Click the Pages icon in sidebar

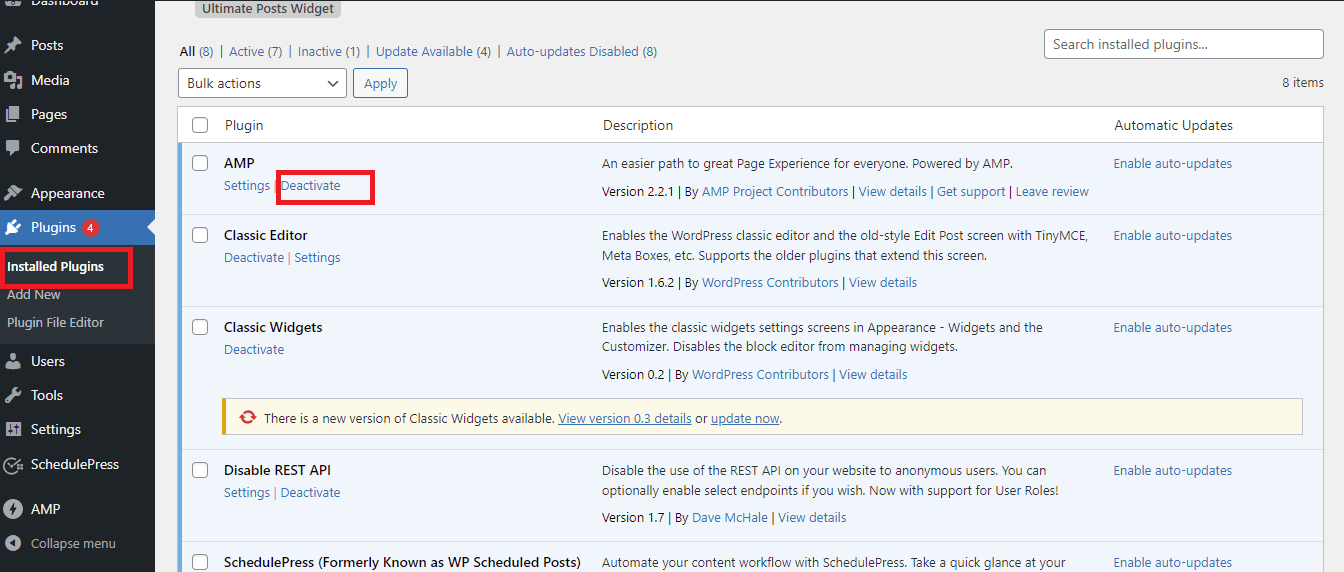13,114
